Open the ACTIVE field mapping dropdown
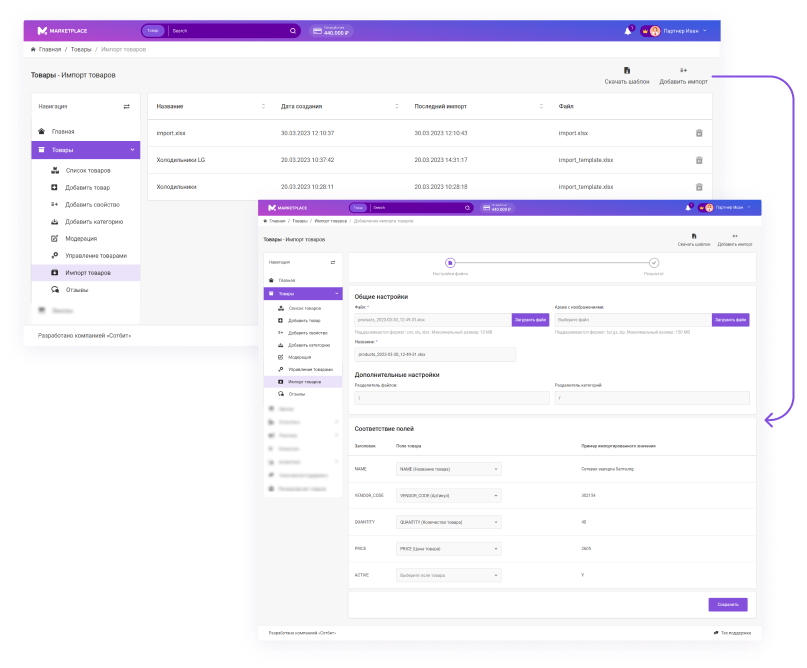807x668 pixels. click(x=448, y=575)
